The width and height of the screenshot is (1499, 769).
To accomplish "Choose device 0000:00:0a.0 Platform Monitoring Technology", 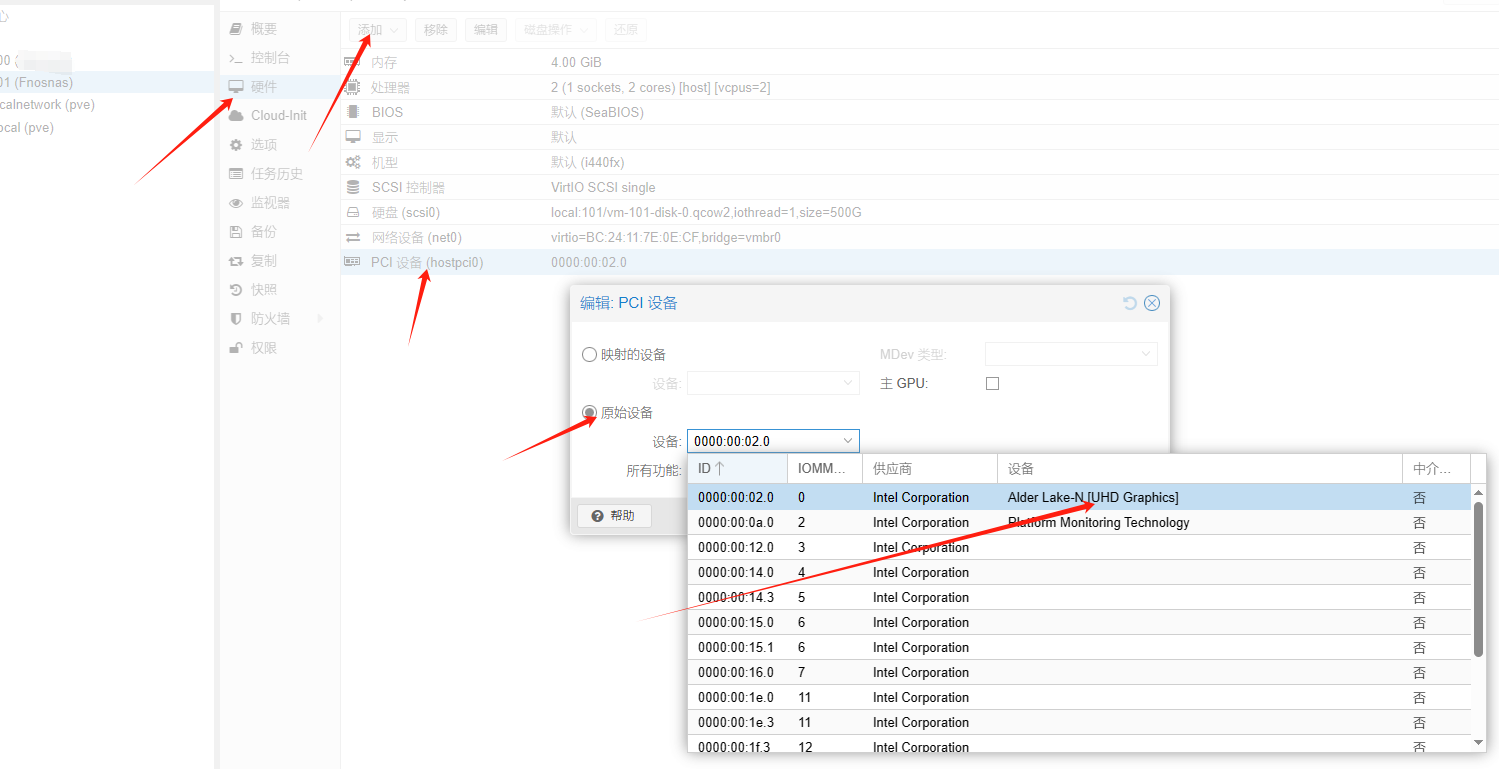I will click(x=1079, y=522).
